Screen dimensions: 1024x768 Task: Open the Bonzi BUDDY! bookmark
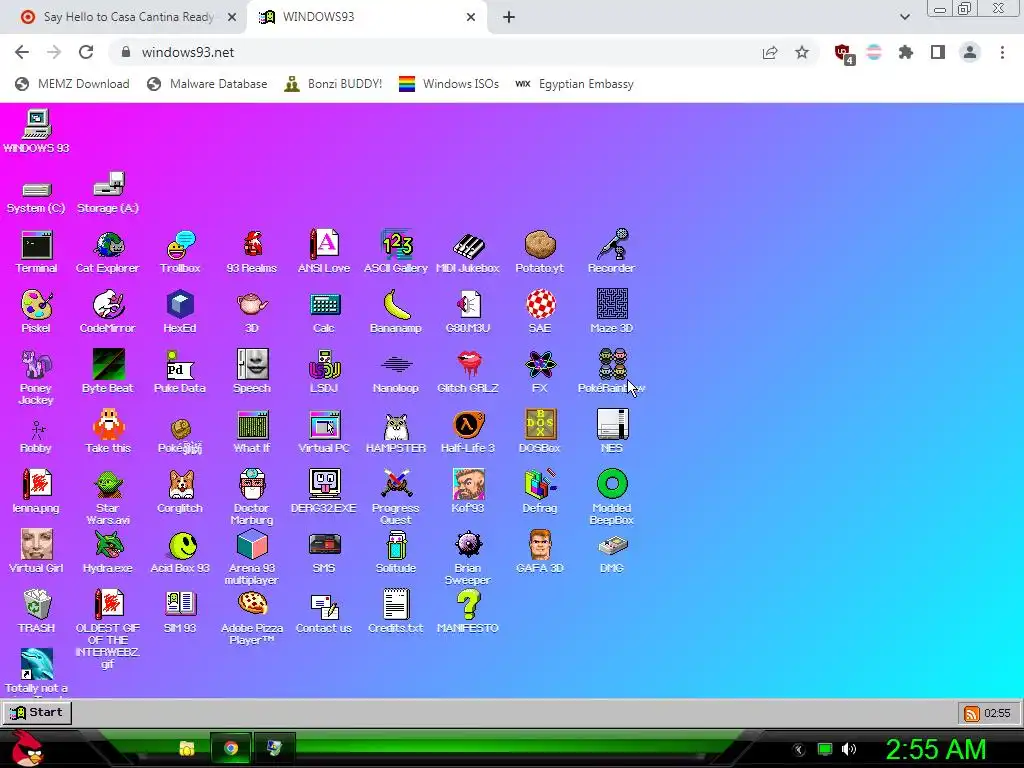pyautogui.click(x=333, y=84)
